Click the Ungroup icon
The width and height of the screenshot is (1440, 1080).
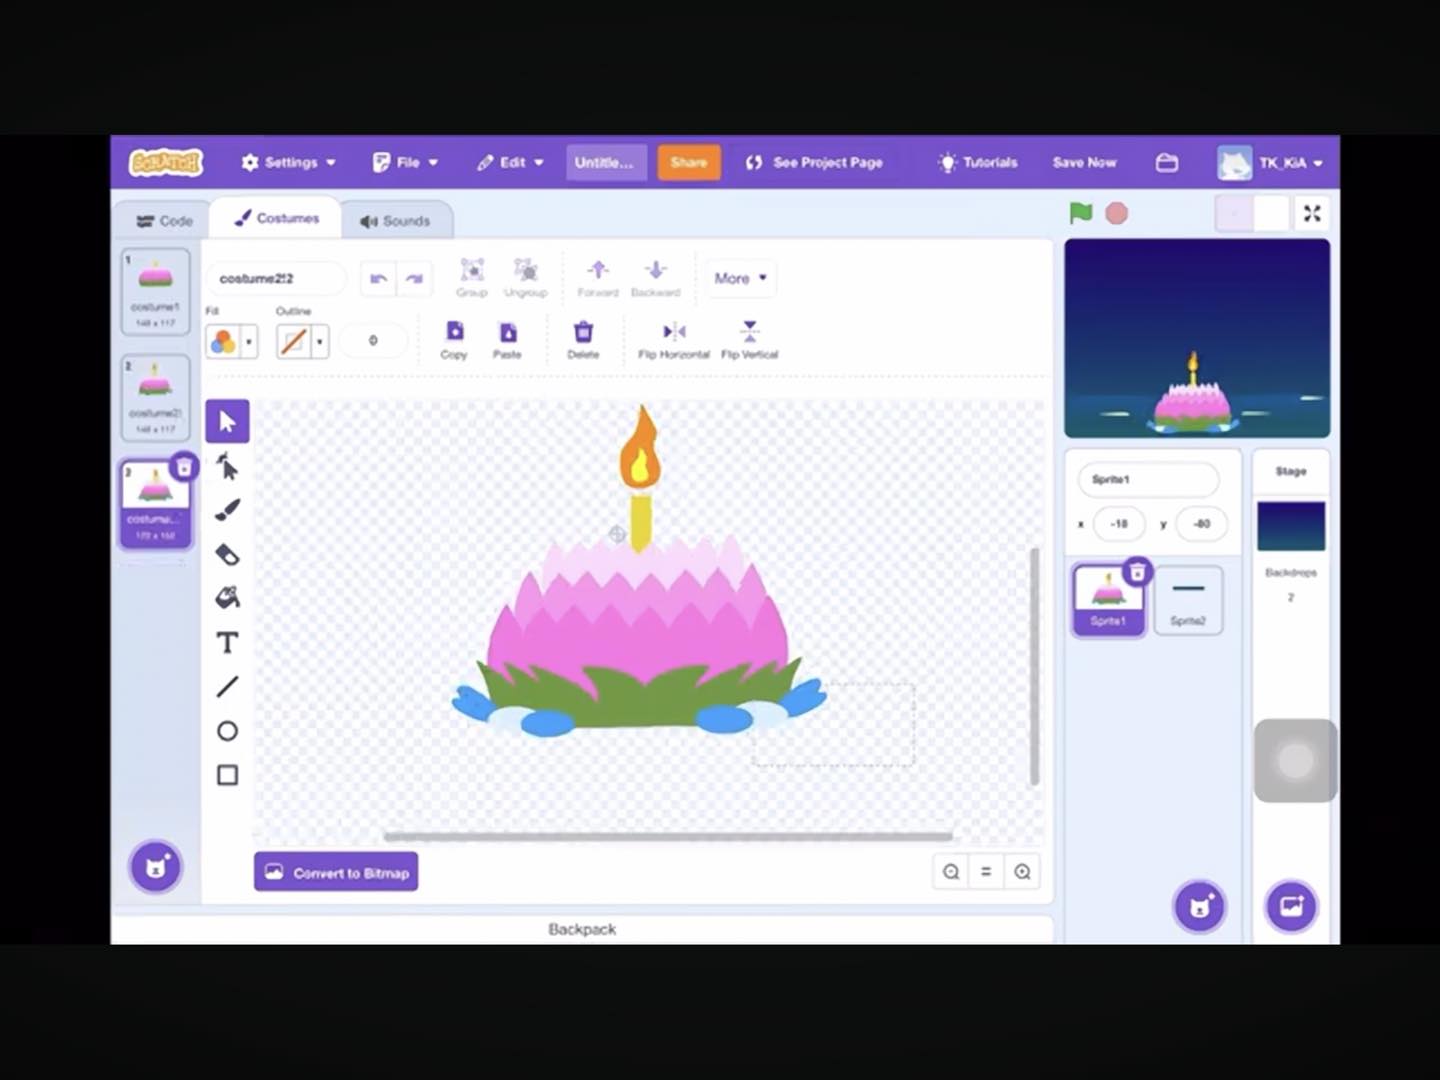pyautogui.click(x=525, y=277)
